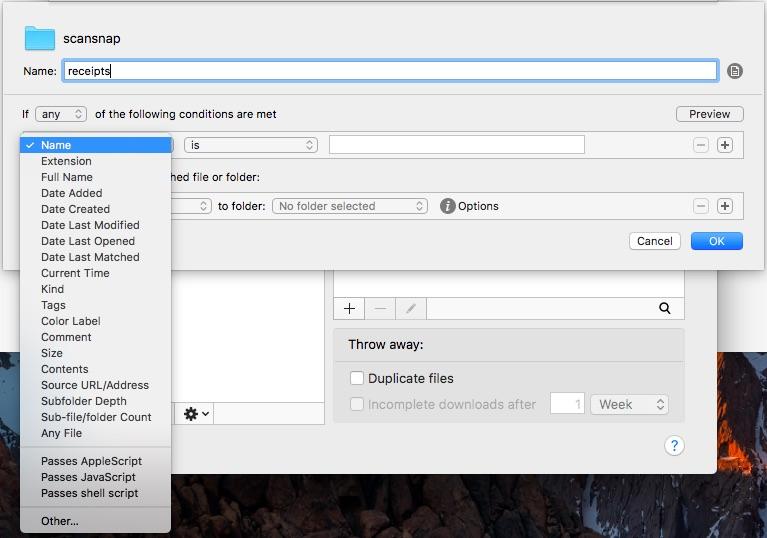The width and height of the screenshot is (767, 538).
Task: Click the search magnifier in rules list
Action: (x=665, y=309)
